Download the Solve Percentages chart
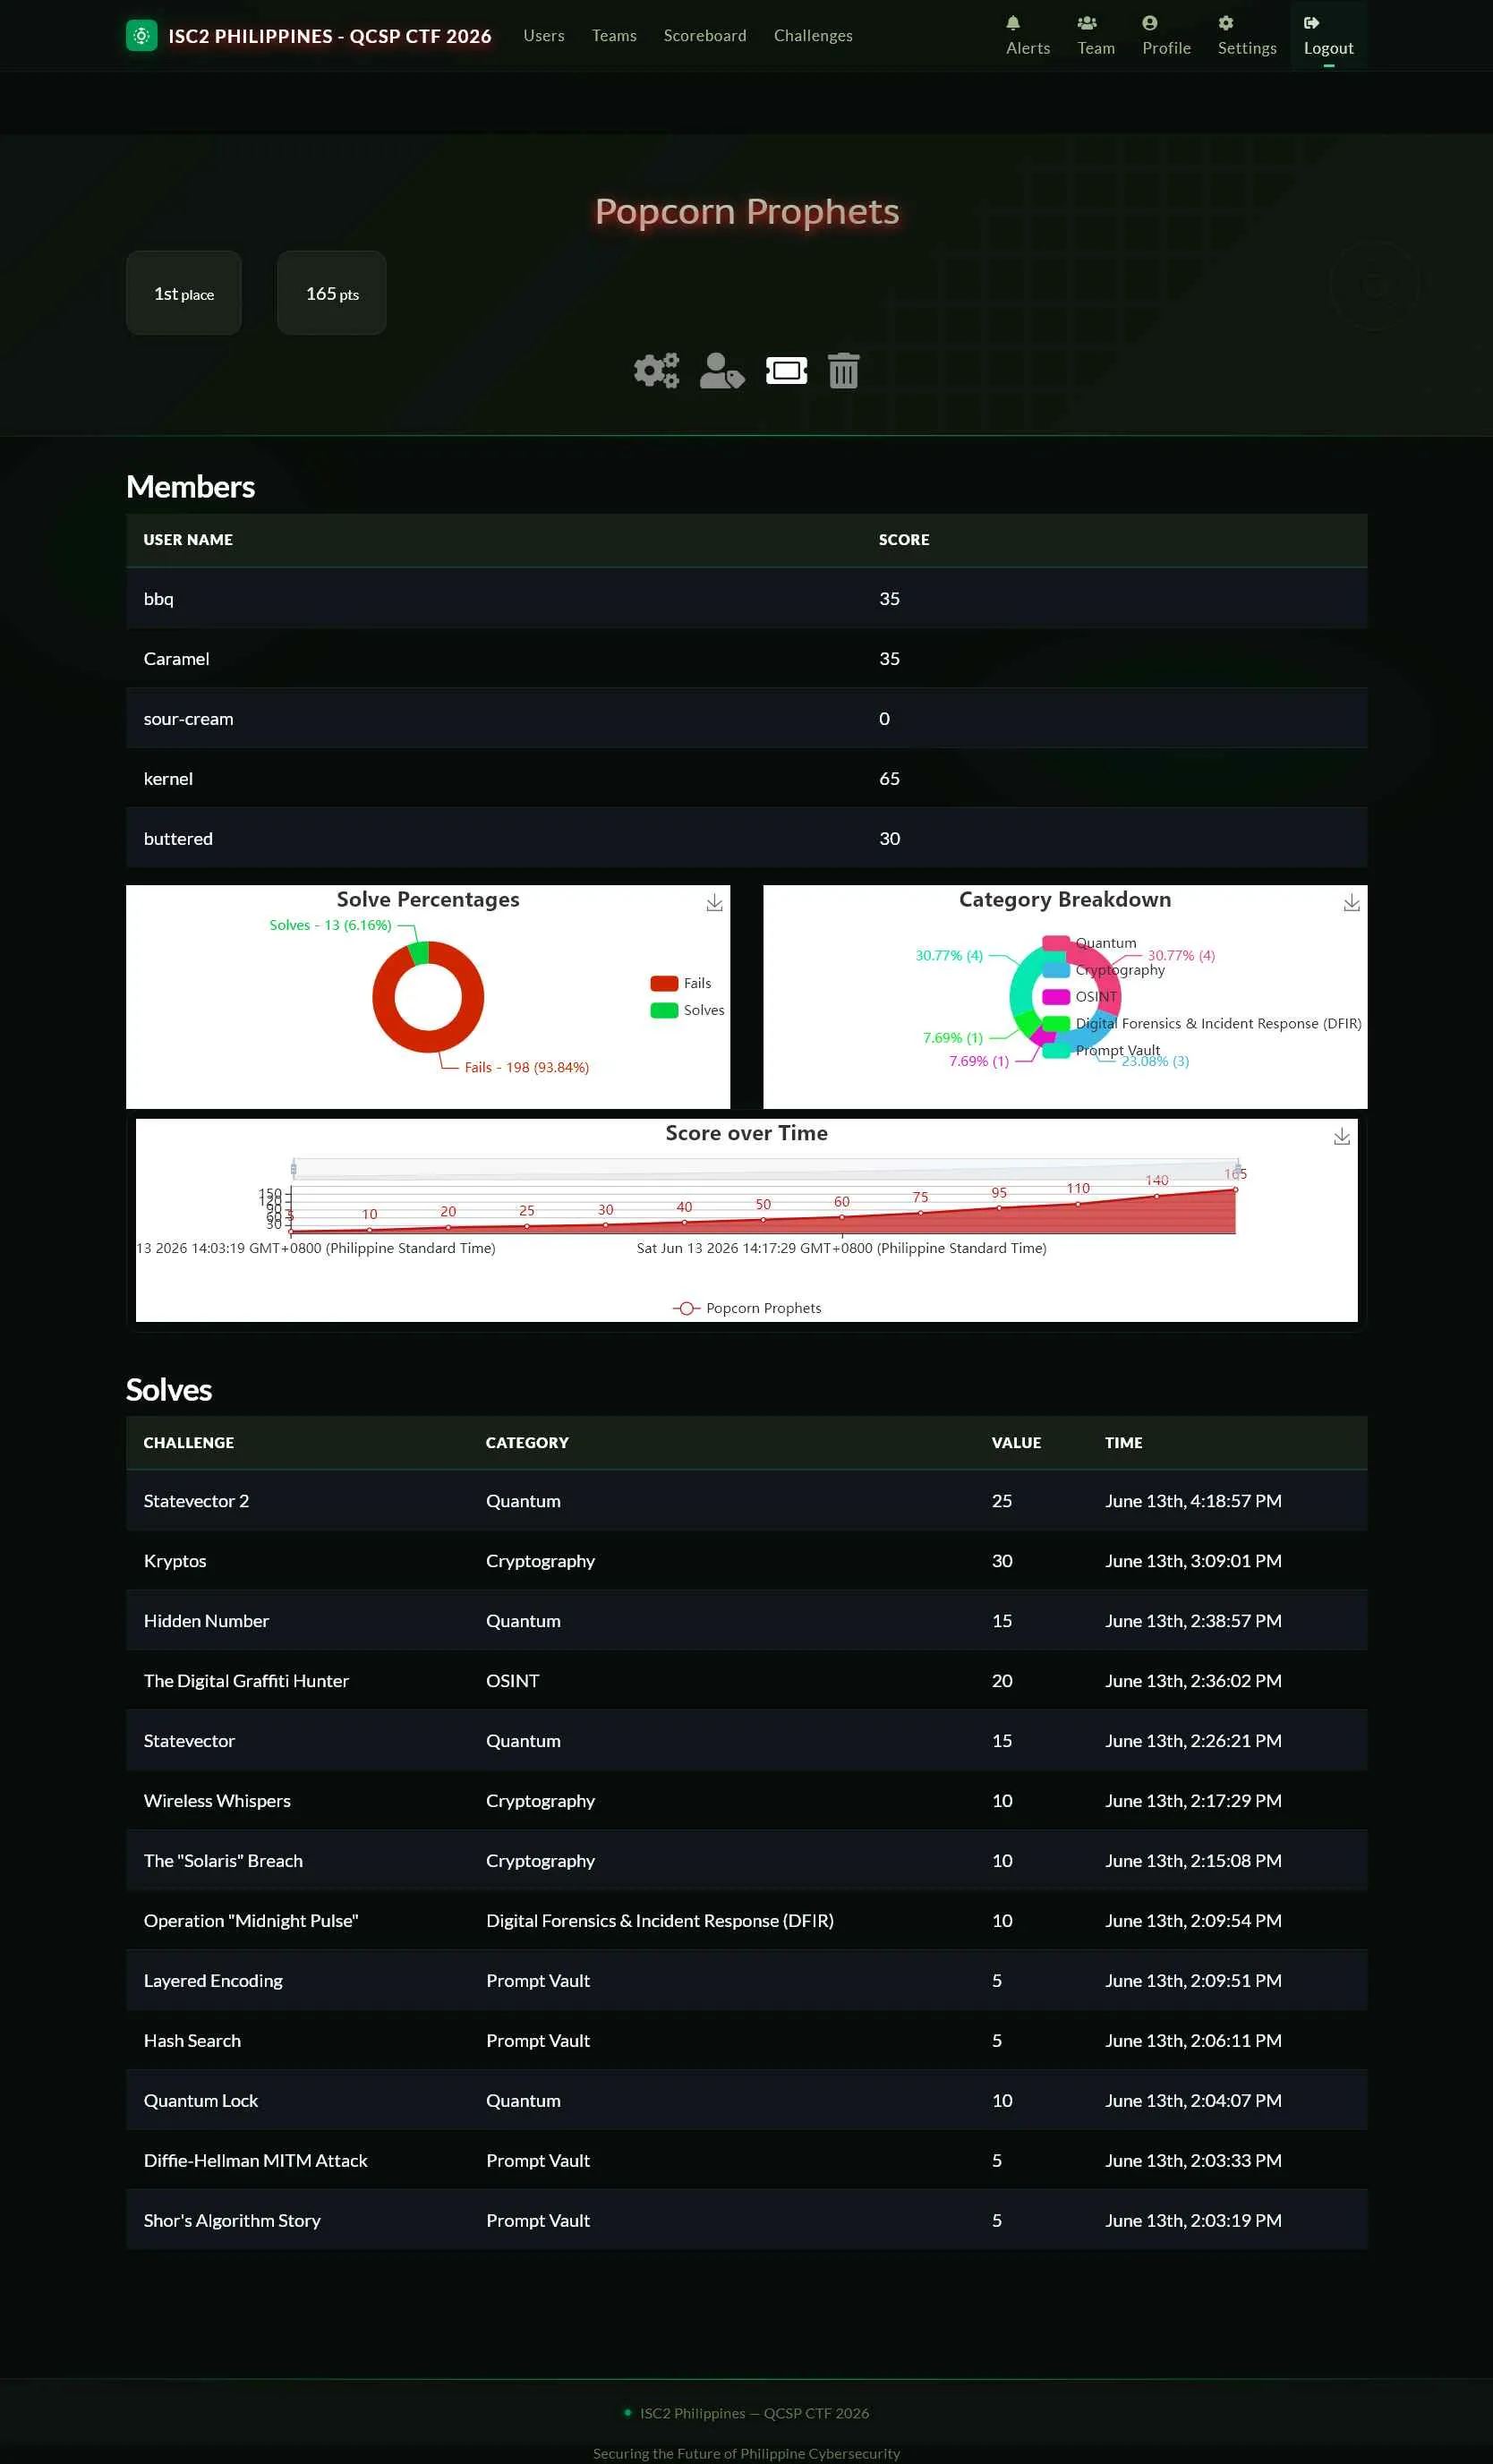This screenshot has width=1493, height=2464. [715, 903]
